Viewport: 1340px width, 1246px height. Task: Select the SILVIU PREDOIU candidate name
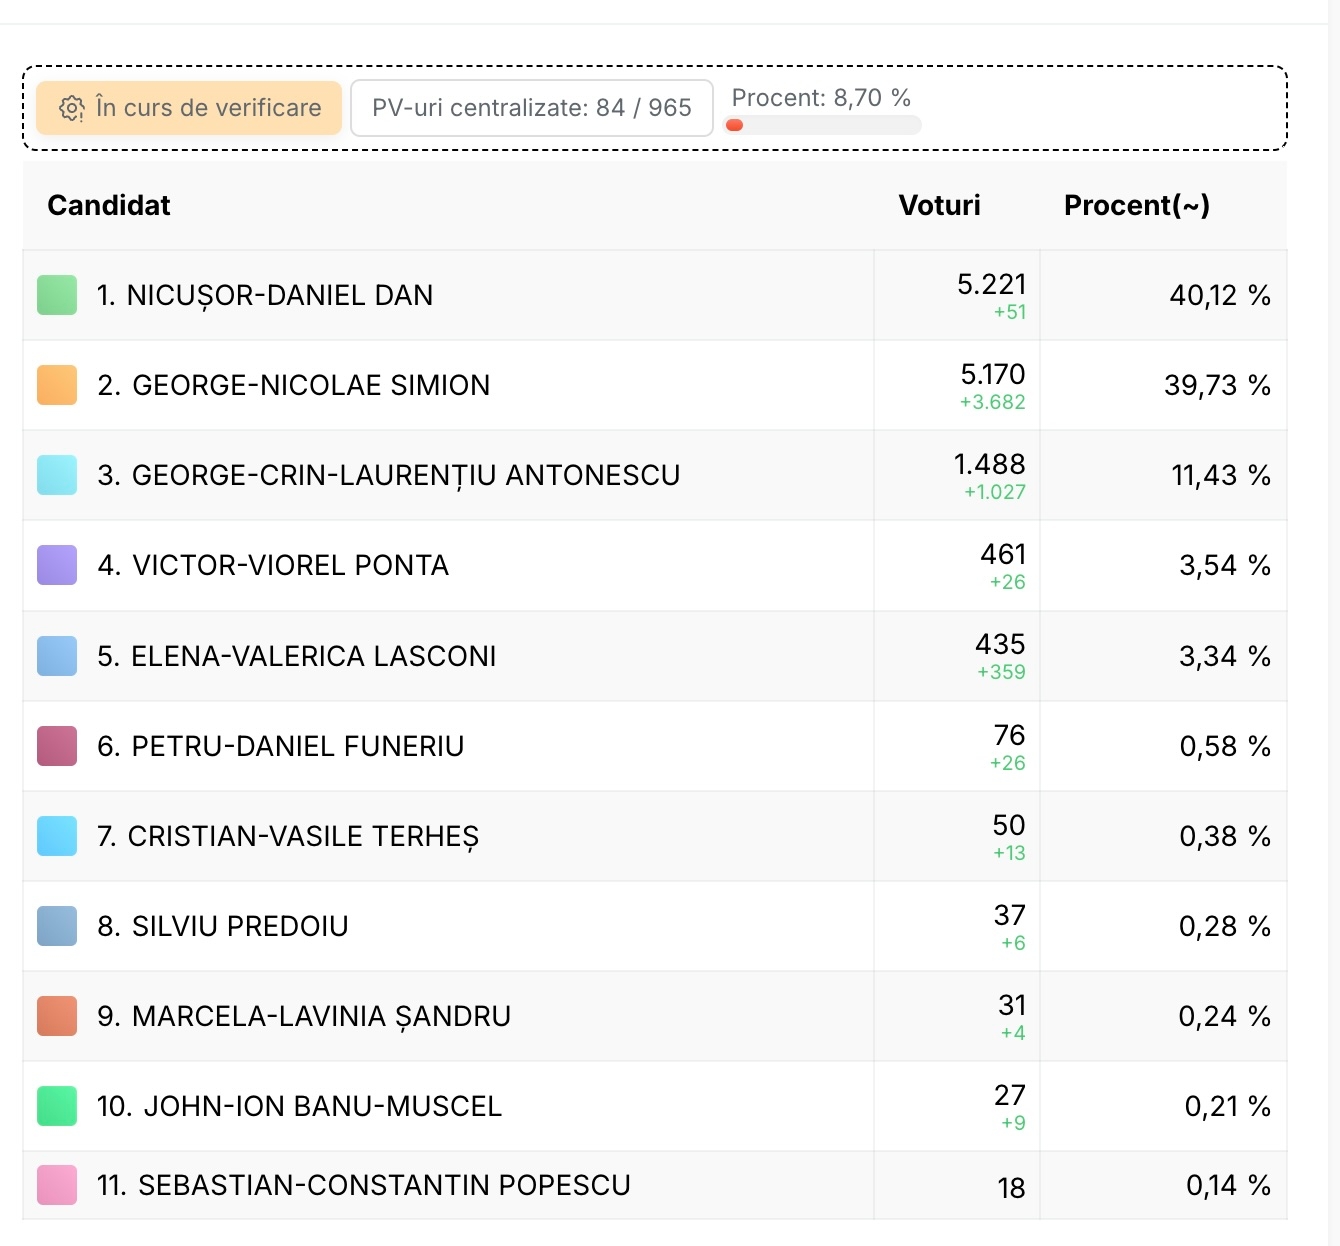coord(239,926)
